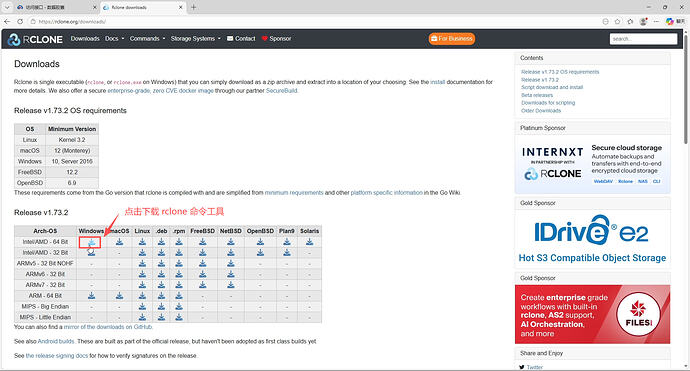This screenshot has width=690, height=371.
Task: Download macOS ARM 64 Bit build
Action: [x=119, y=296]
